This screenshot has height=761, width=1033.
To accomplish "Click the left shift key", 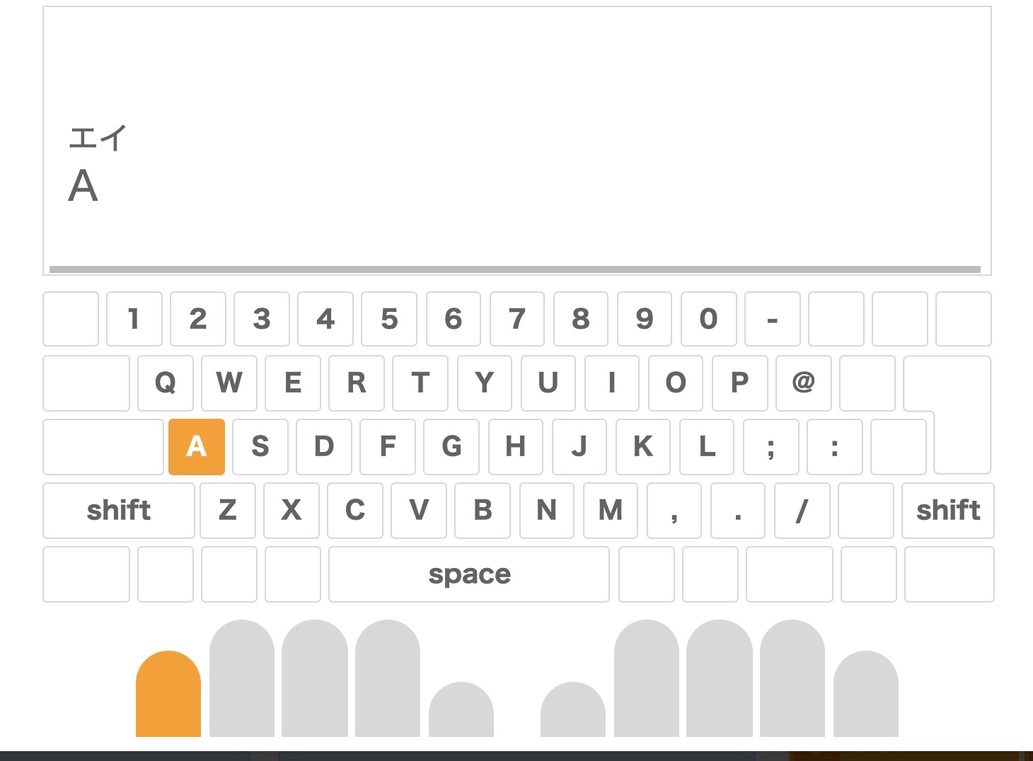I will pos(118,510).
